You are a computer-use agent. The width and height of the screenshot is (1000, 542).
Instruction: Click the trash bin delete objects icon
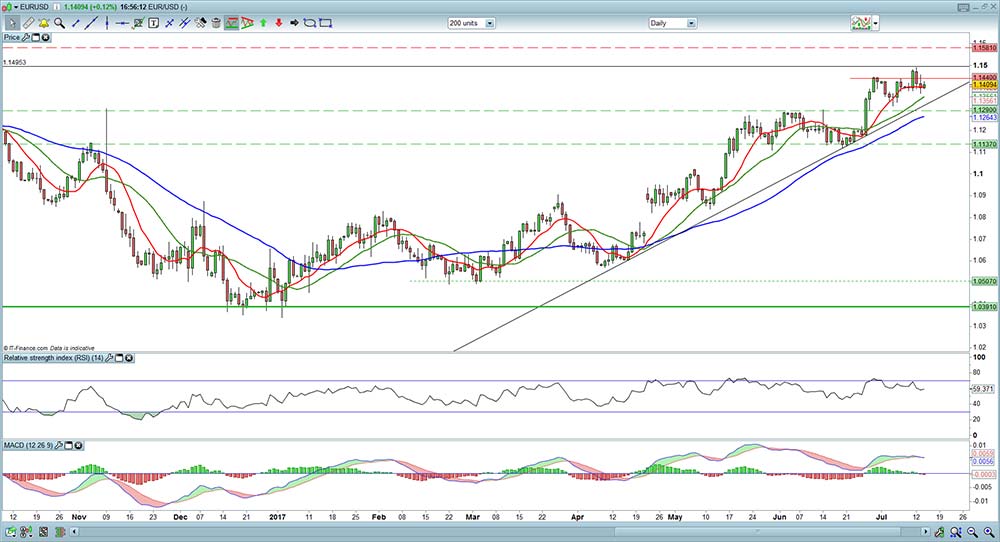[216, 23]
